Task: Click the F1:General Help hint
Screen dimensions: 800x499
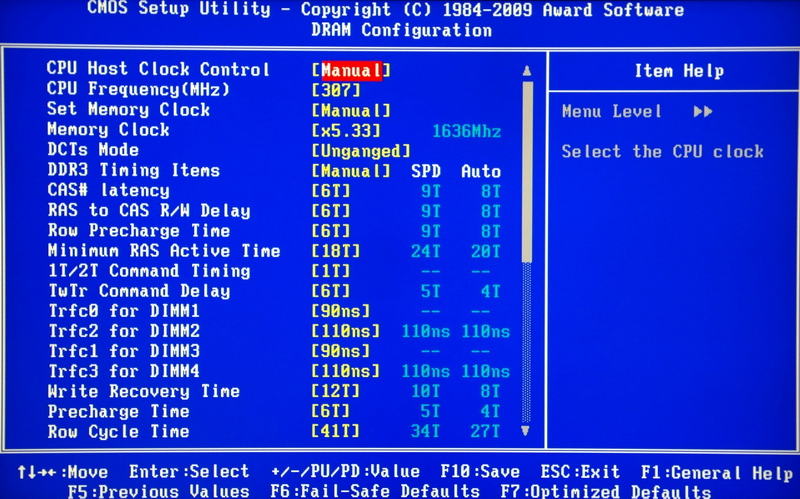Action: coord(717,472)
